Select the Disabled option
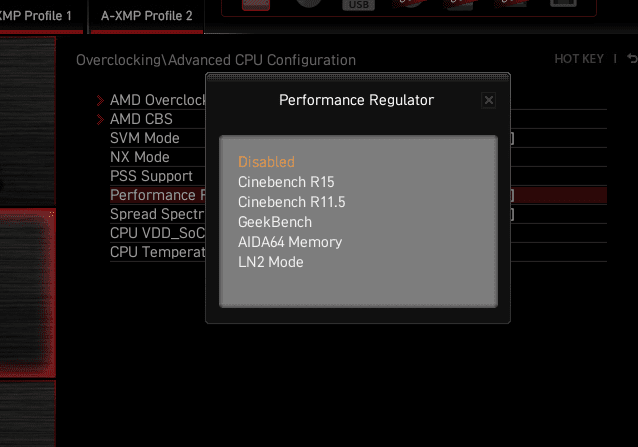638x447 pixels. (266, 162)
